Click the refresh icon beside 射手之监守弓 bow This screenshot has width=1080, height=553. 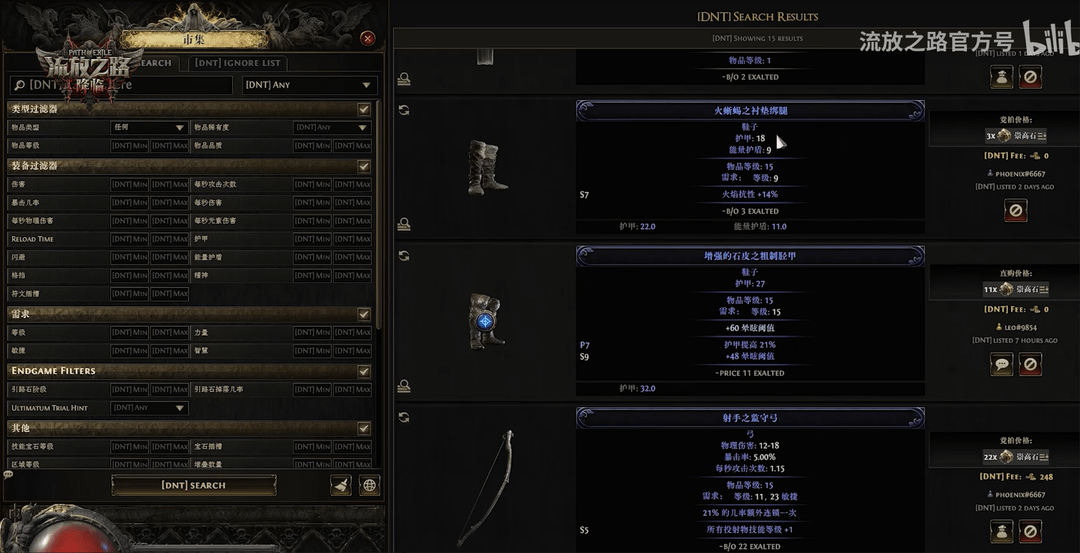(404, 417)
